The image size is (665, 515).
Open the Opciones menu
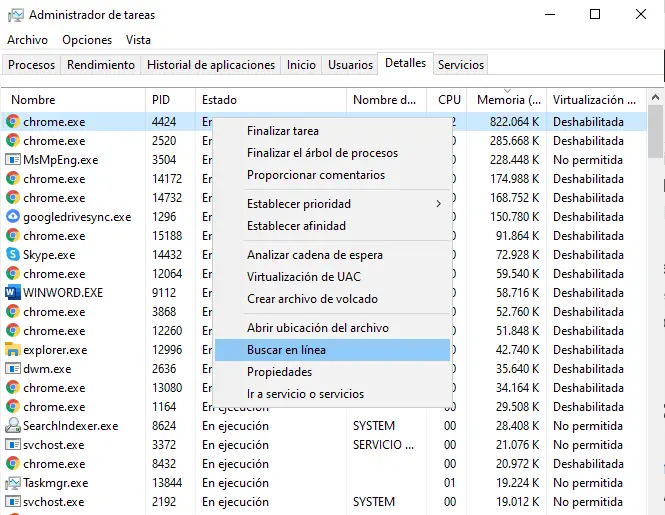pos(87,40)
